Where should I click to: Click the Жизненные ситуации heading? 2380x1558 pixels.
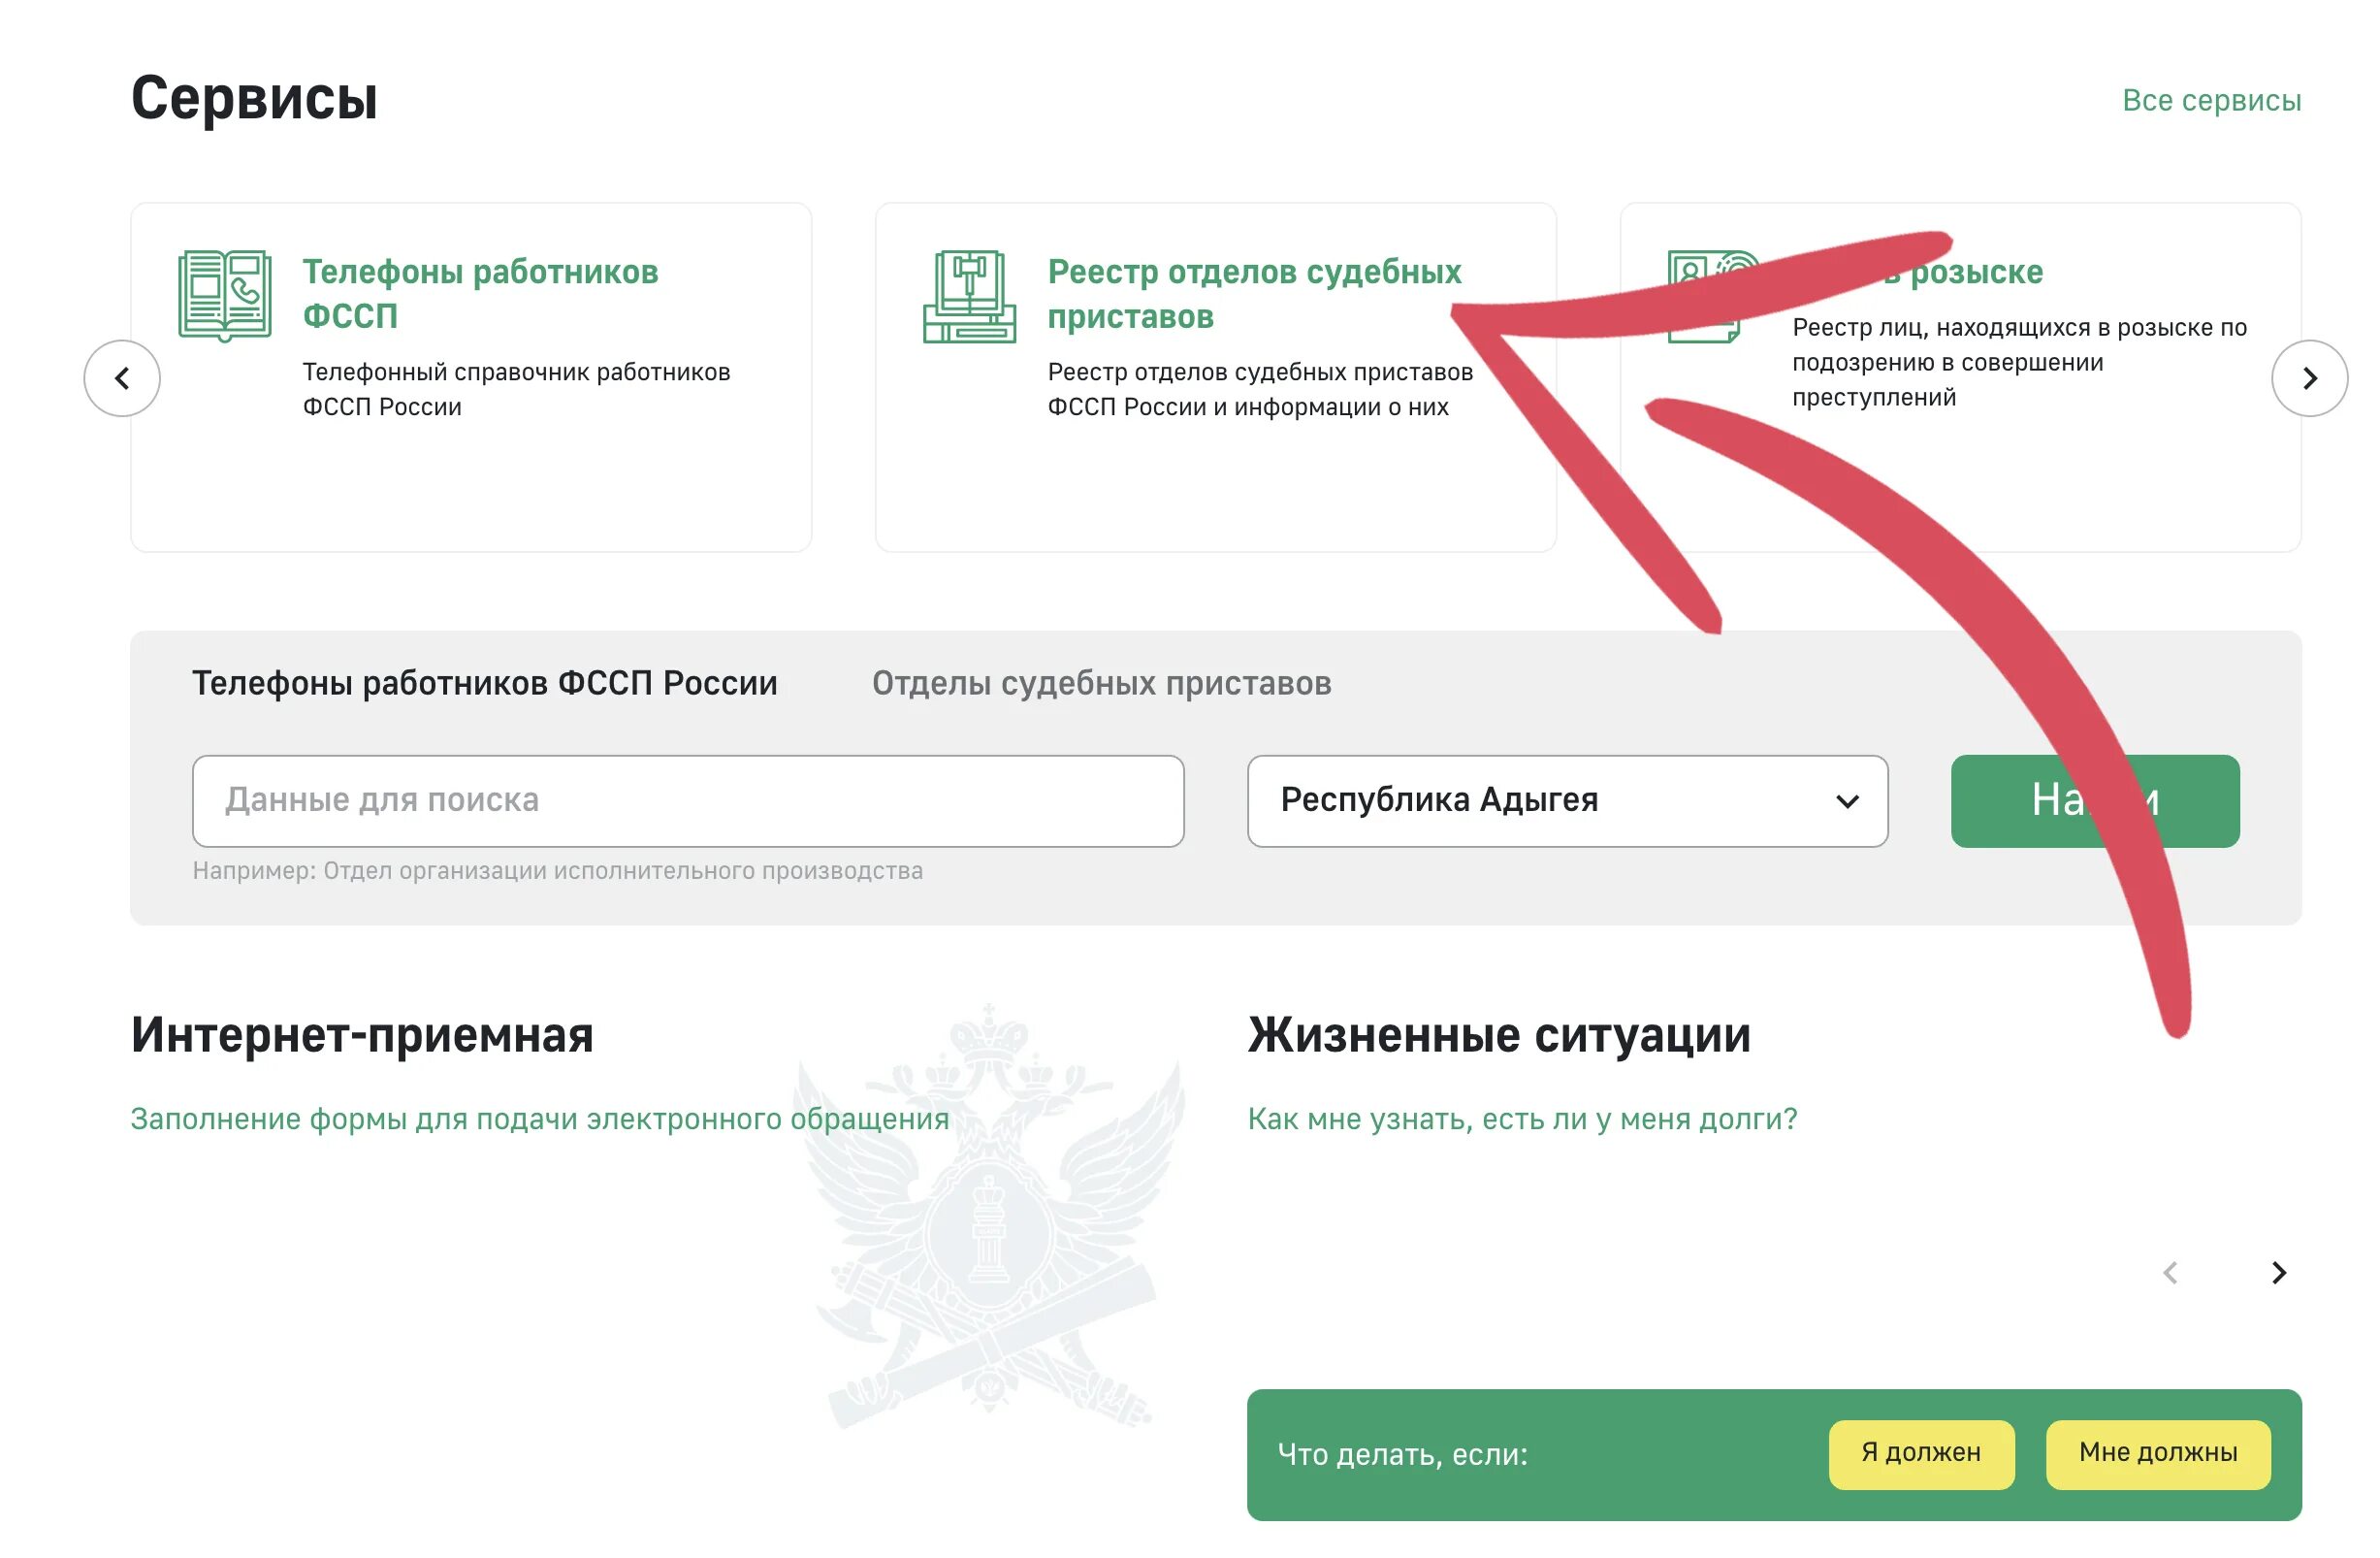[1498, 1034]
